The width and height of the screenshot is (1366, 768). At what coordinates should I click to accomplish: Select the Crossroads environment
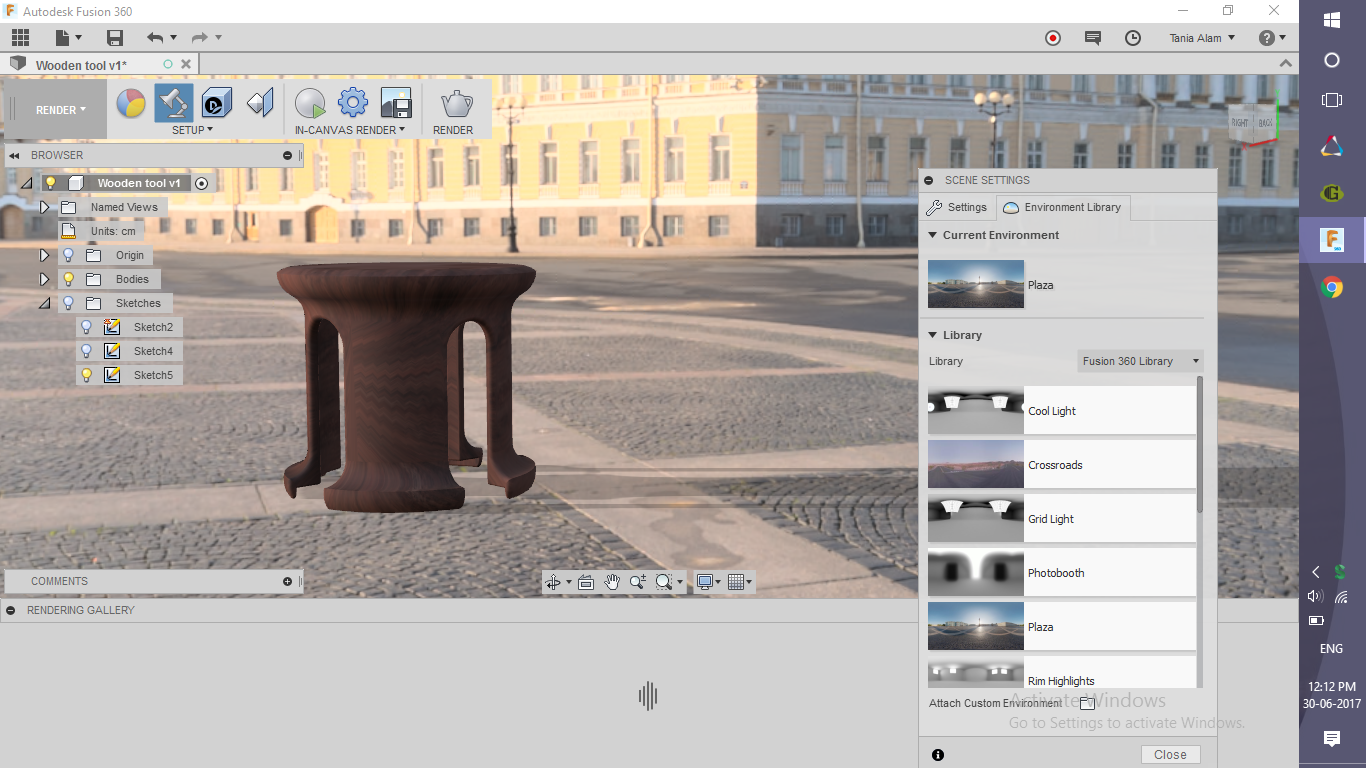click(x=1061, y=464)
